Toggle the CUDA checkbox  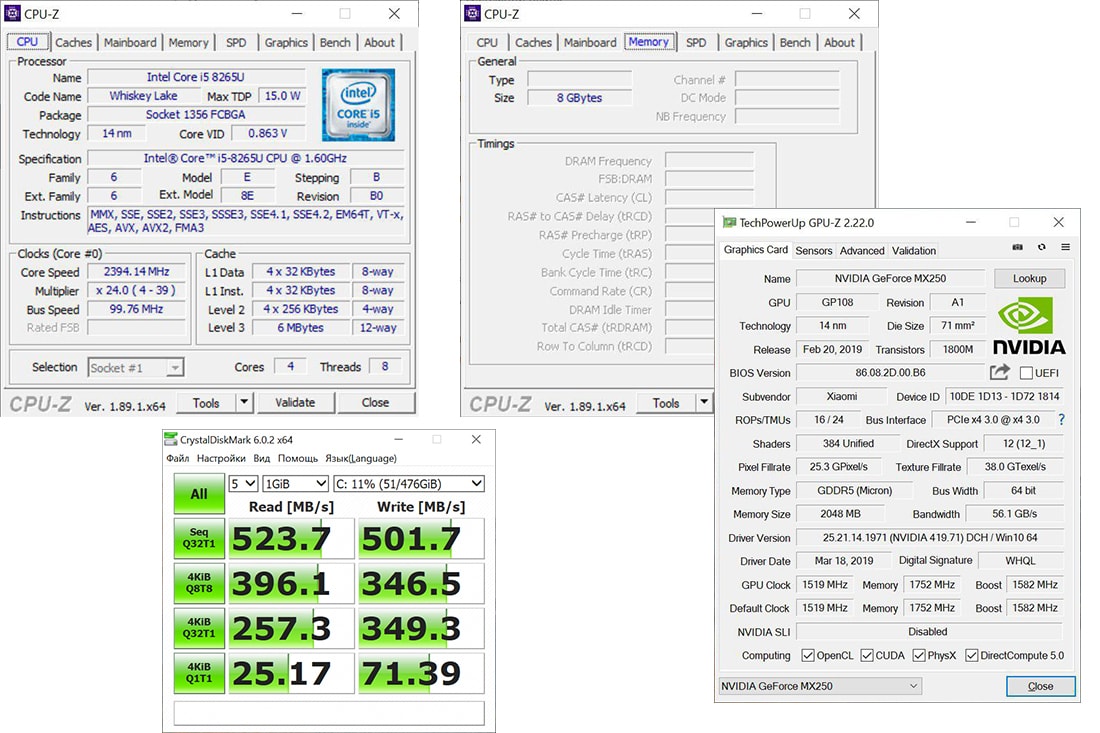point(867,655)
